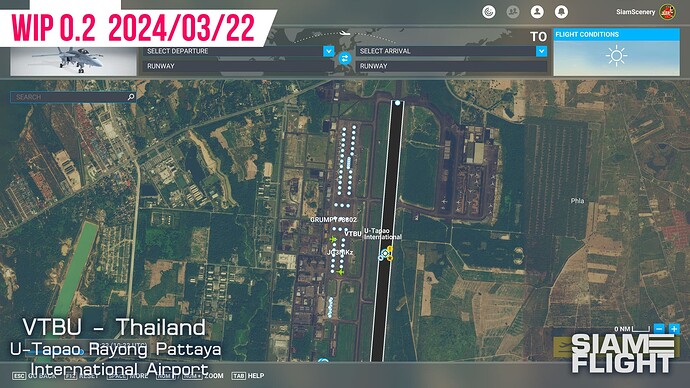Viewport: 690px width, 388px height.
Task: Expand the Select Arrival dropdown arrow
Action: point(541,51)
